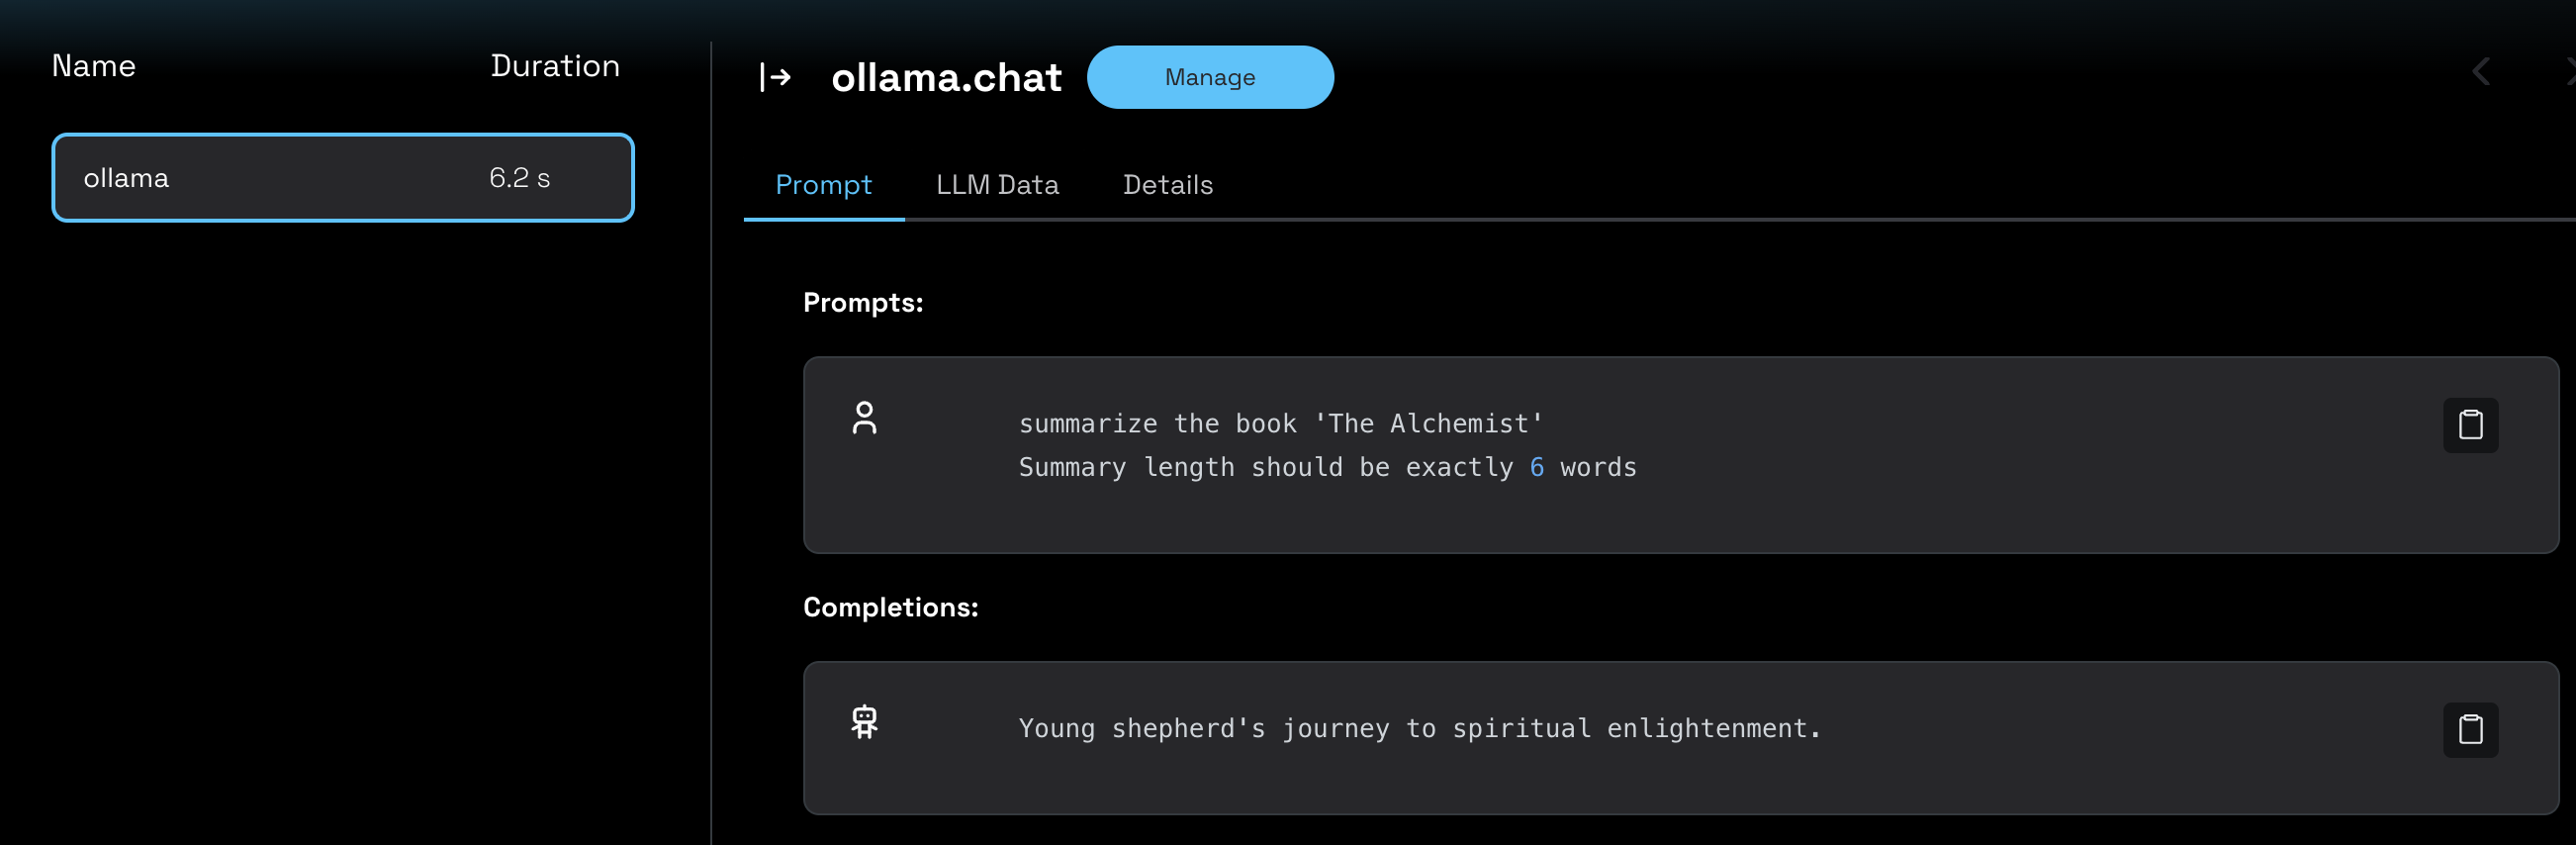Click the ollama.chat span title
Image resolution: width=2576 pixels, height=845 pixels.
(x=946, y=78)
